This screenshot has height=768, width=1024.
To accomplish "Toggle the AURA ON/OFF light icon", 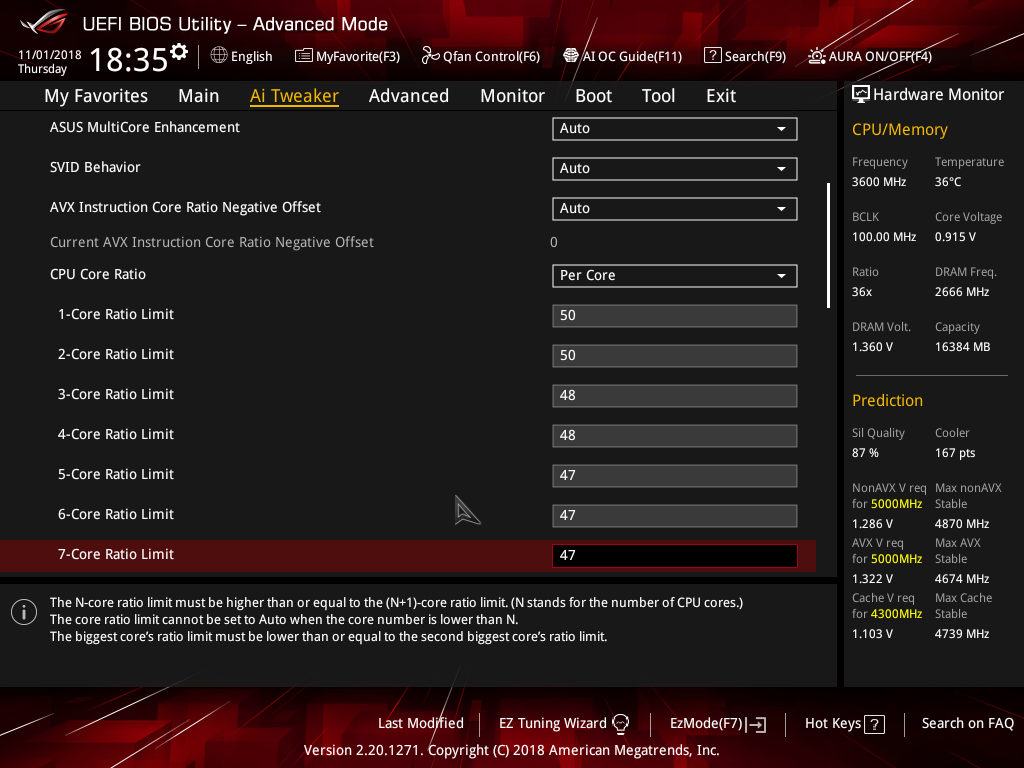I will click(816, 56).
